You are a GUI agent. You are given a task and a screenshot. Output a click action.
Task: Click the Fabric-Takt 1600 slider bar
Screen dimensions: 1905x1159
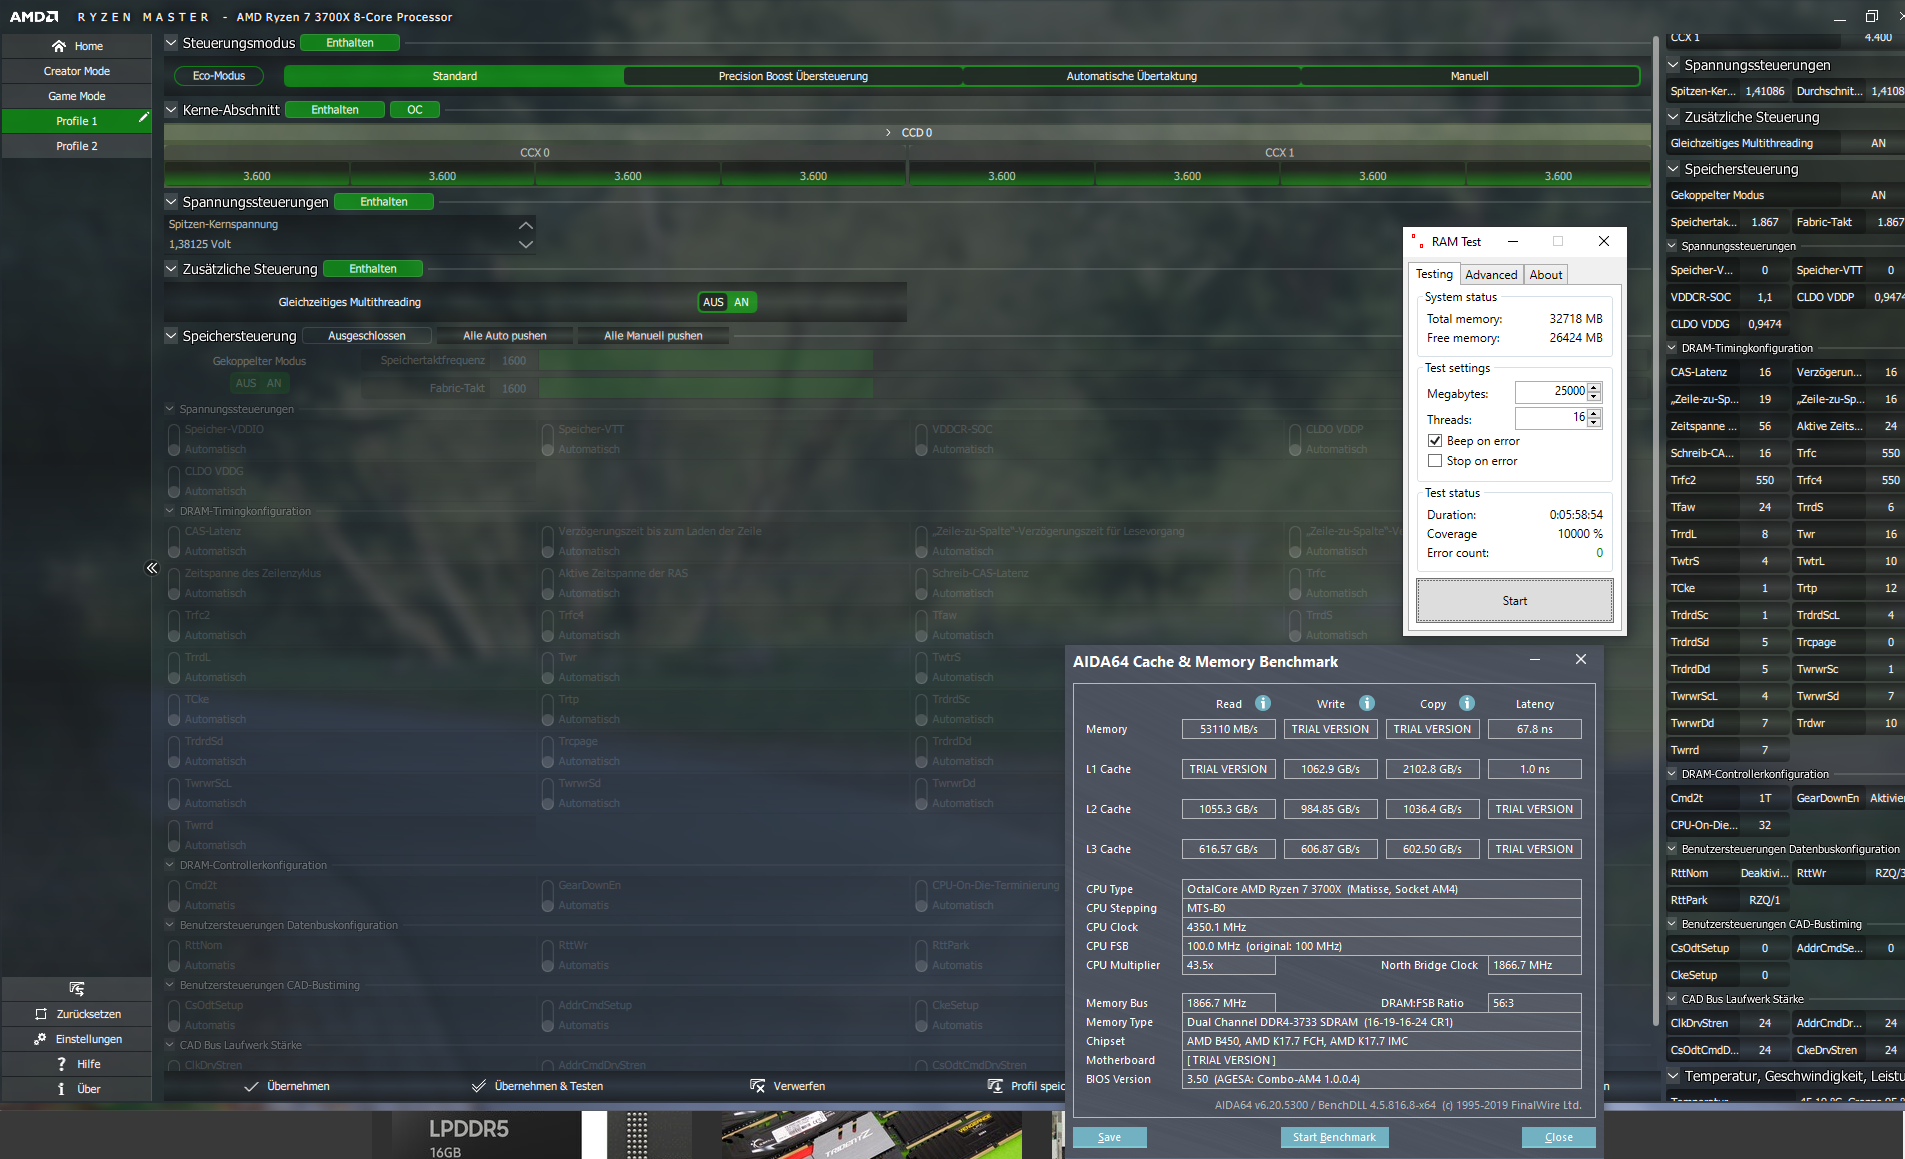pos(705,388)
